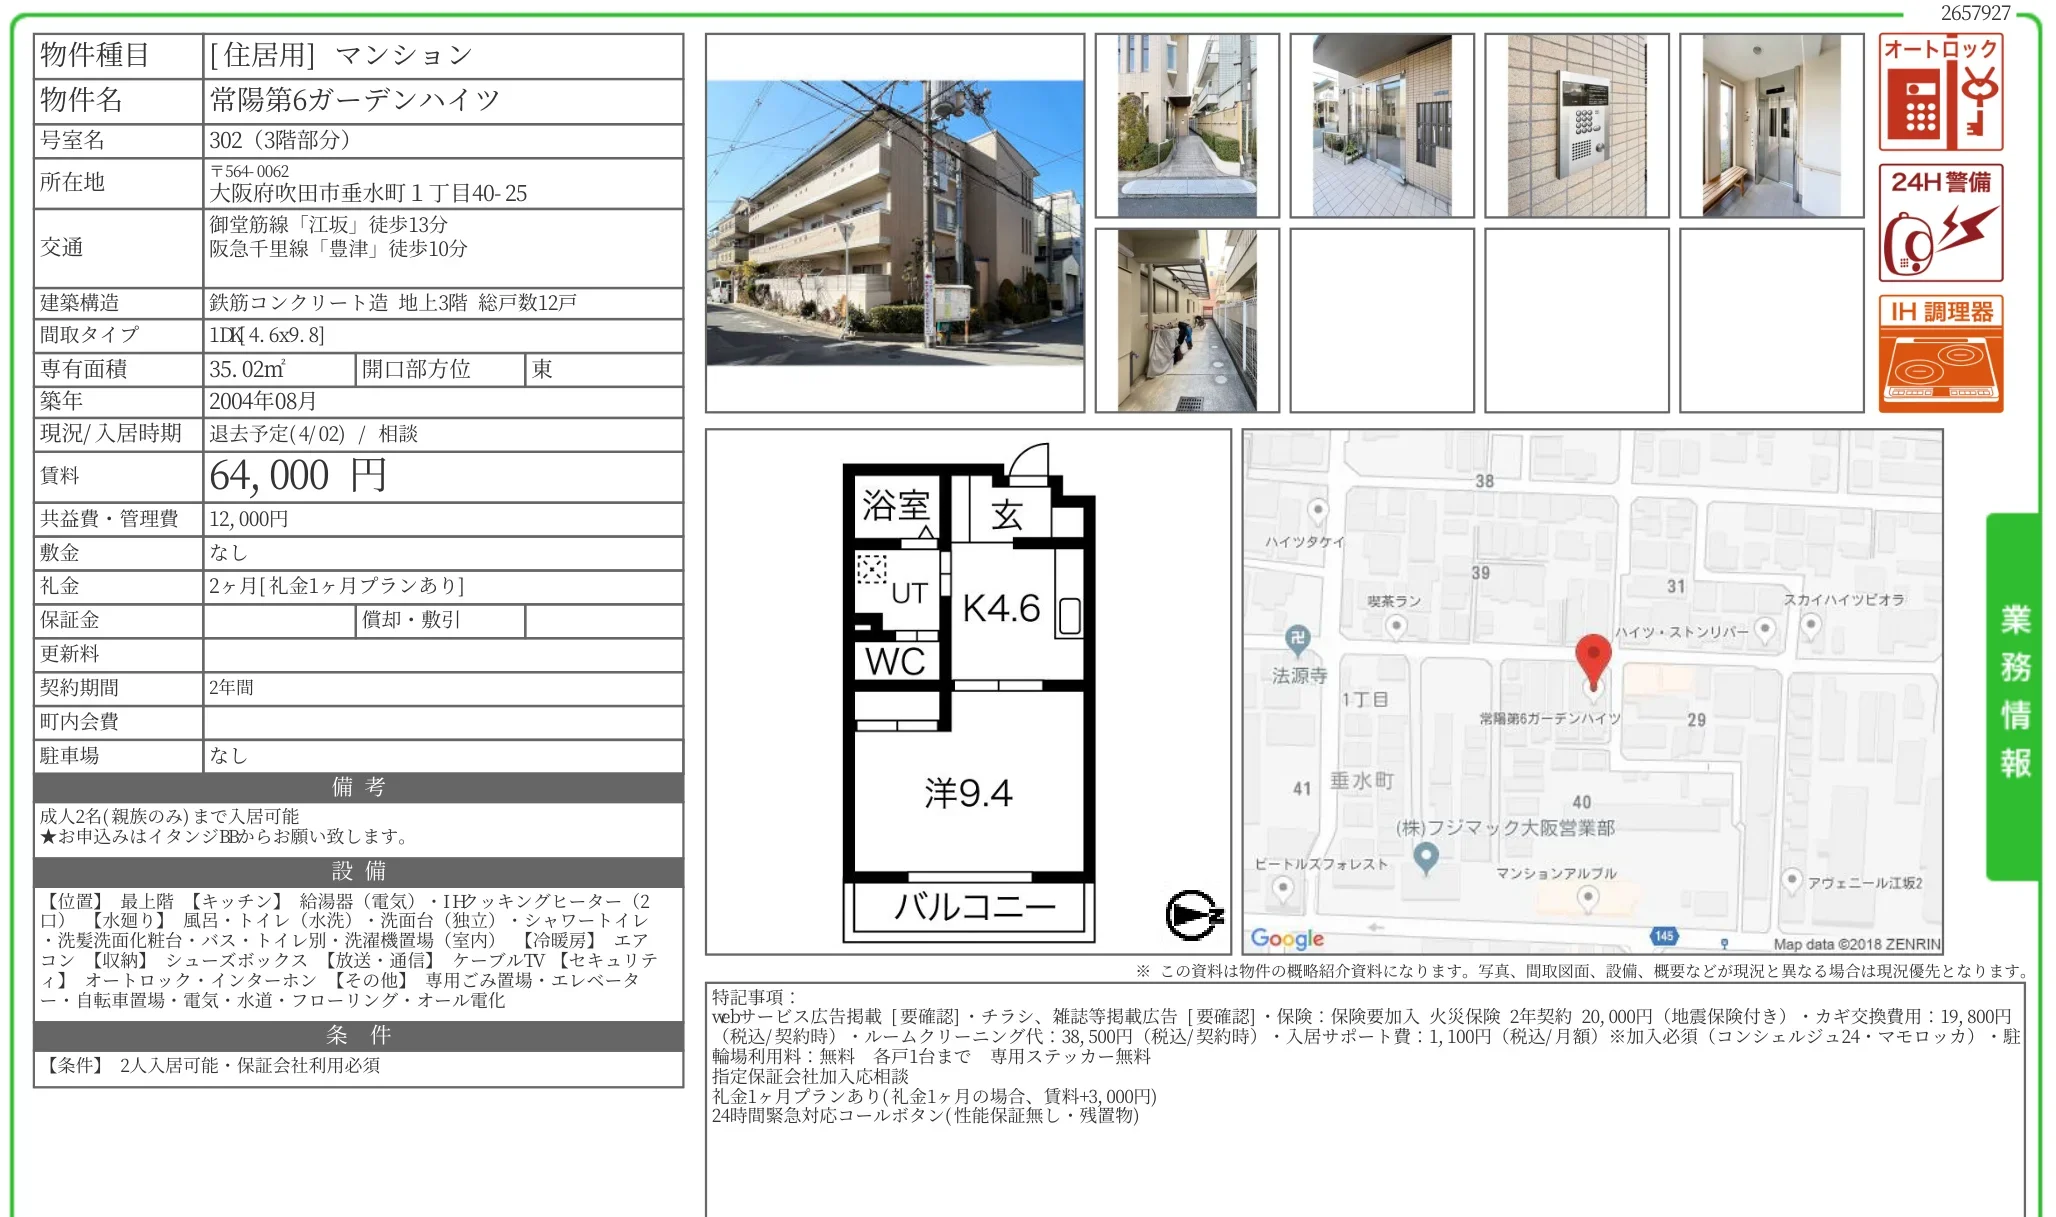Open the intercom panel thumbnail photo
The height and width of the screenshot is (1217, 2056).
coord(1576,126)
